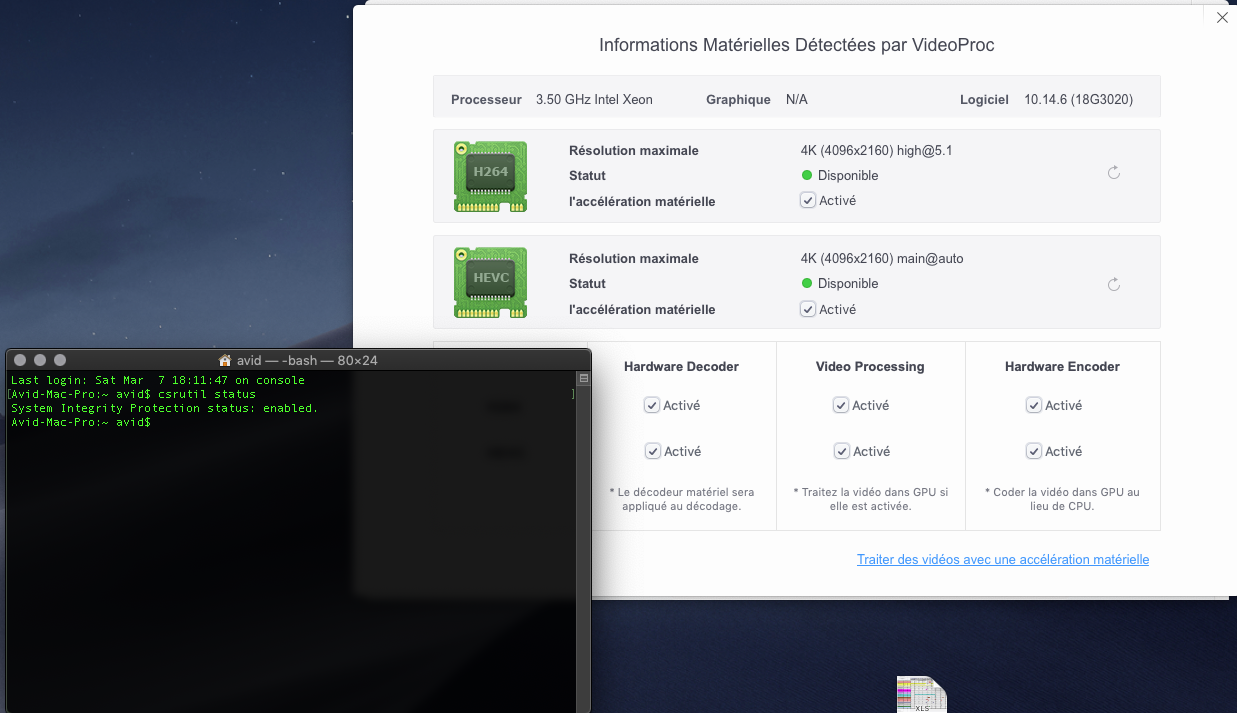
Task: Click the home folder icon in Terminal title
Action: pyautogui.click(x=225, y=360)
